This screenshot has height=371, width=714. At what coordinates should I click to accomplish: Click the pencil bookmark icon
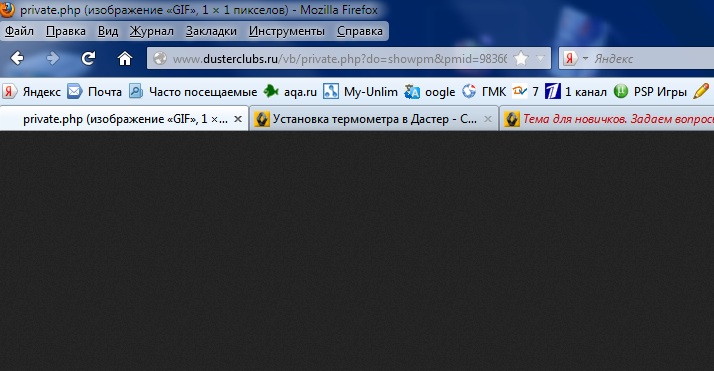tap(701, 91)
